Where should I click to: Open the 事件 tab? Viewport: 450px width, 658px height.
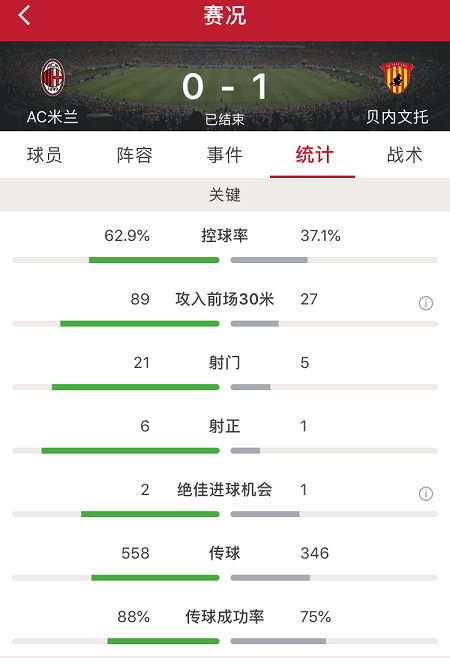225,155
